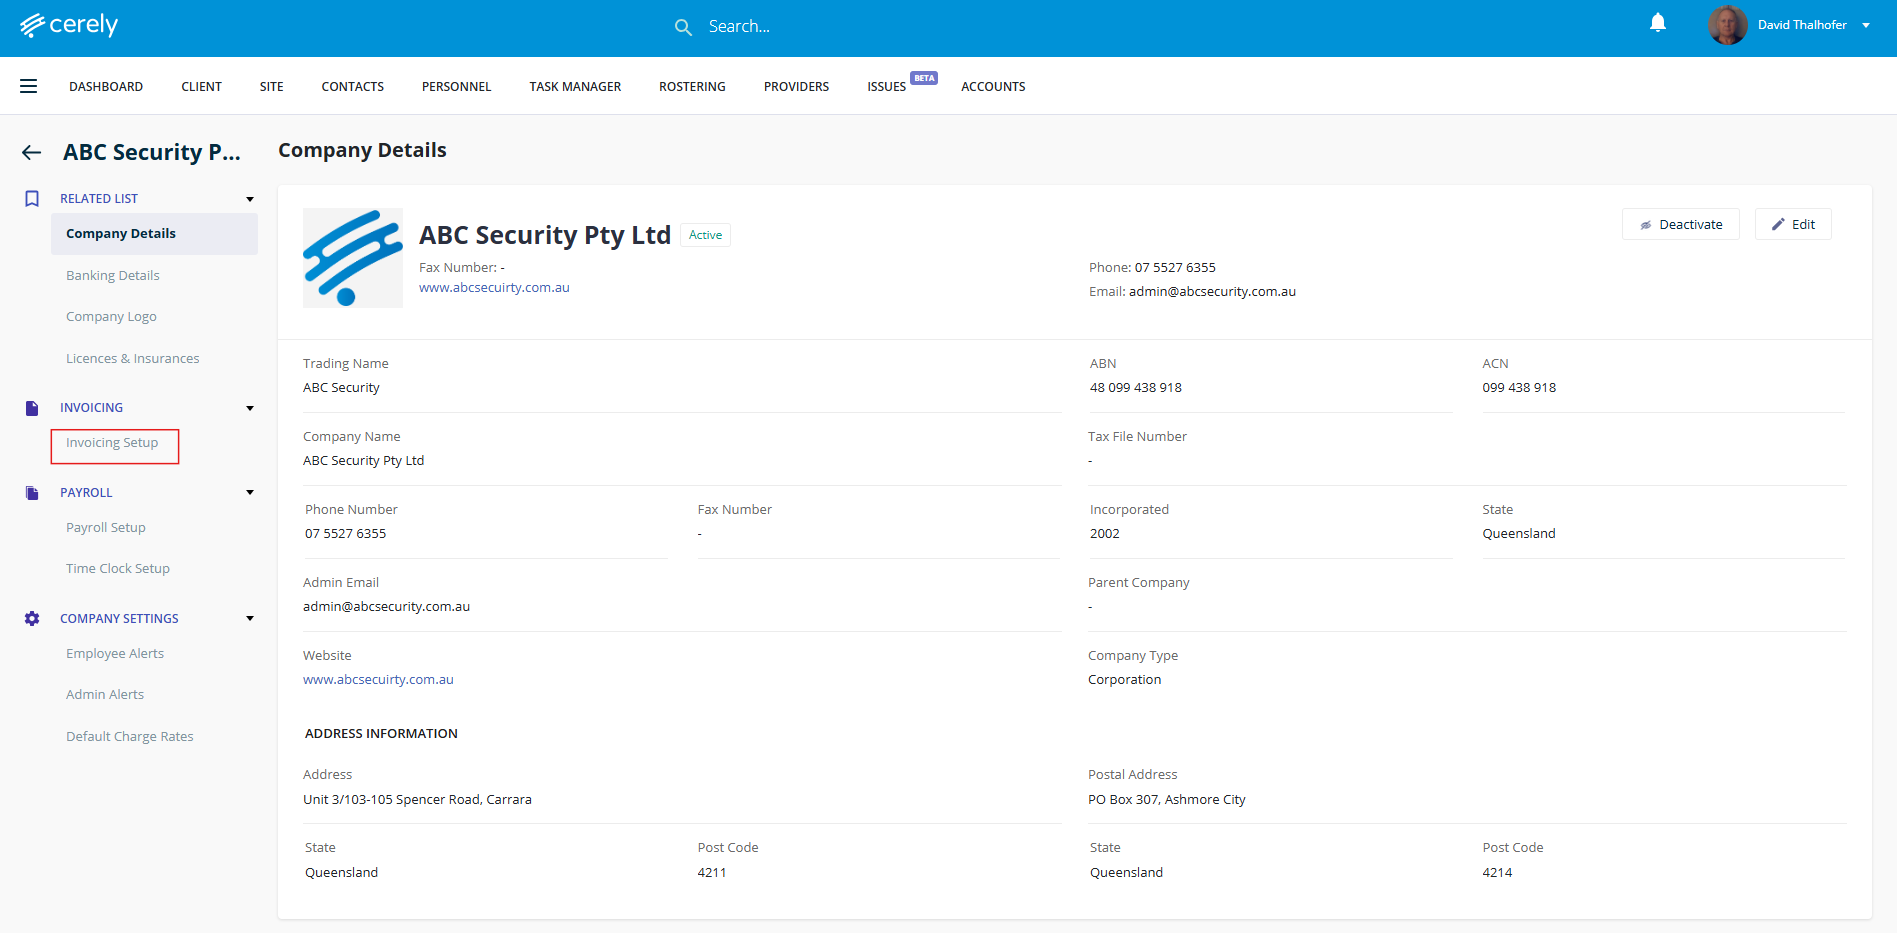Click the Payroll section heading
Image resolution: width=1897 pixels, height=933 pixels.
point(86,493)
